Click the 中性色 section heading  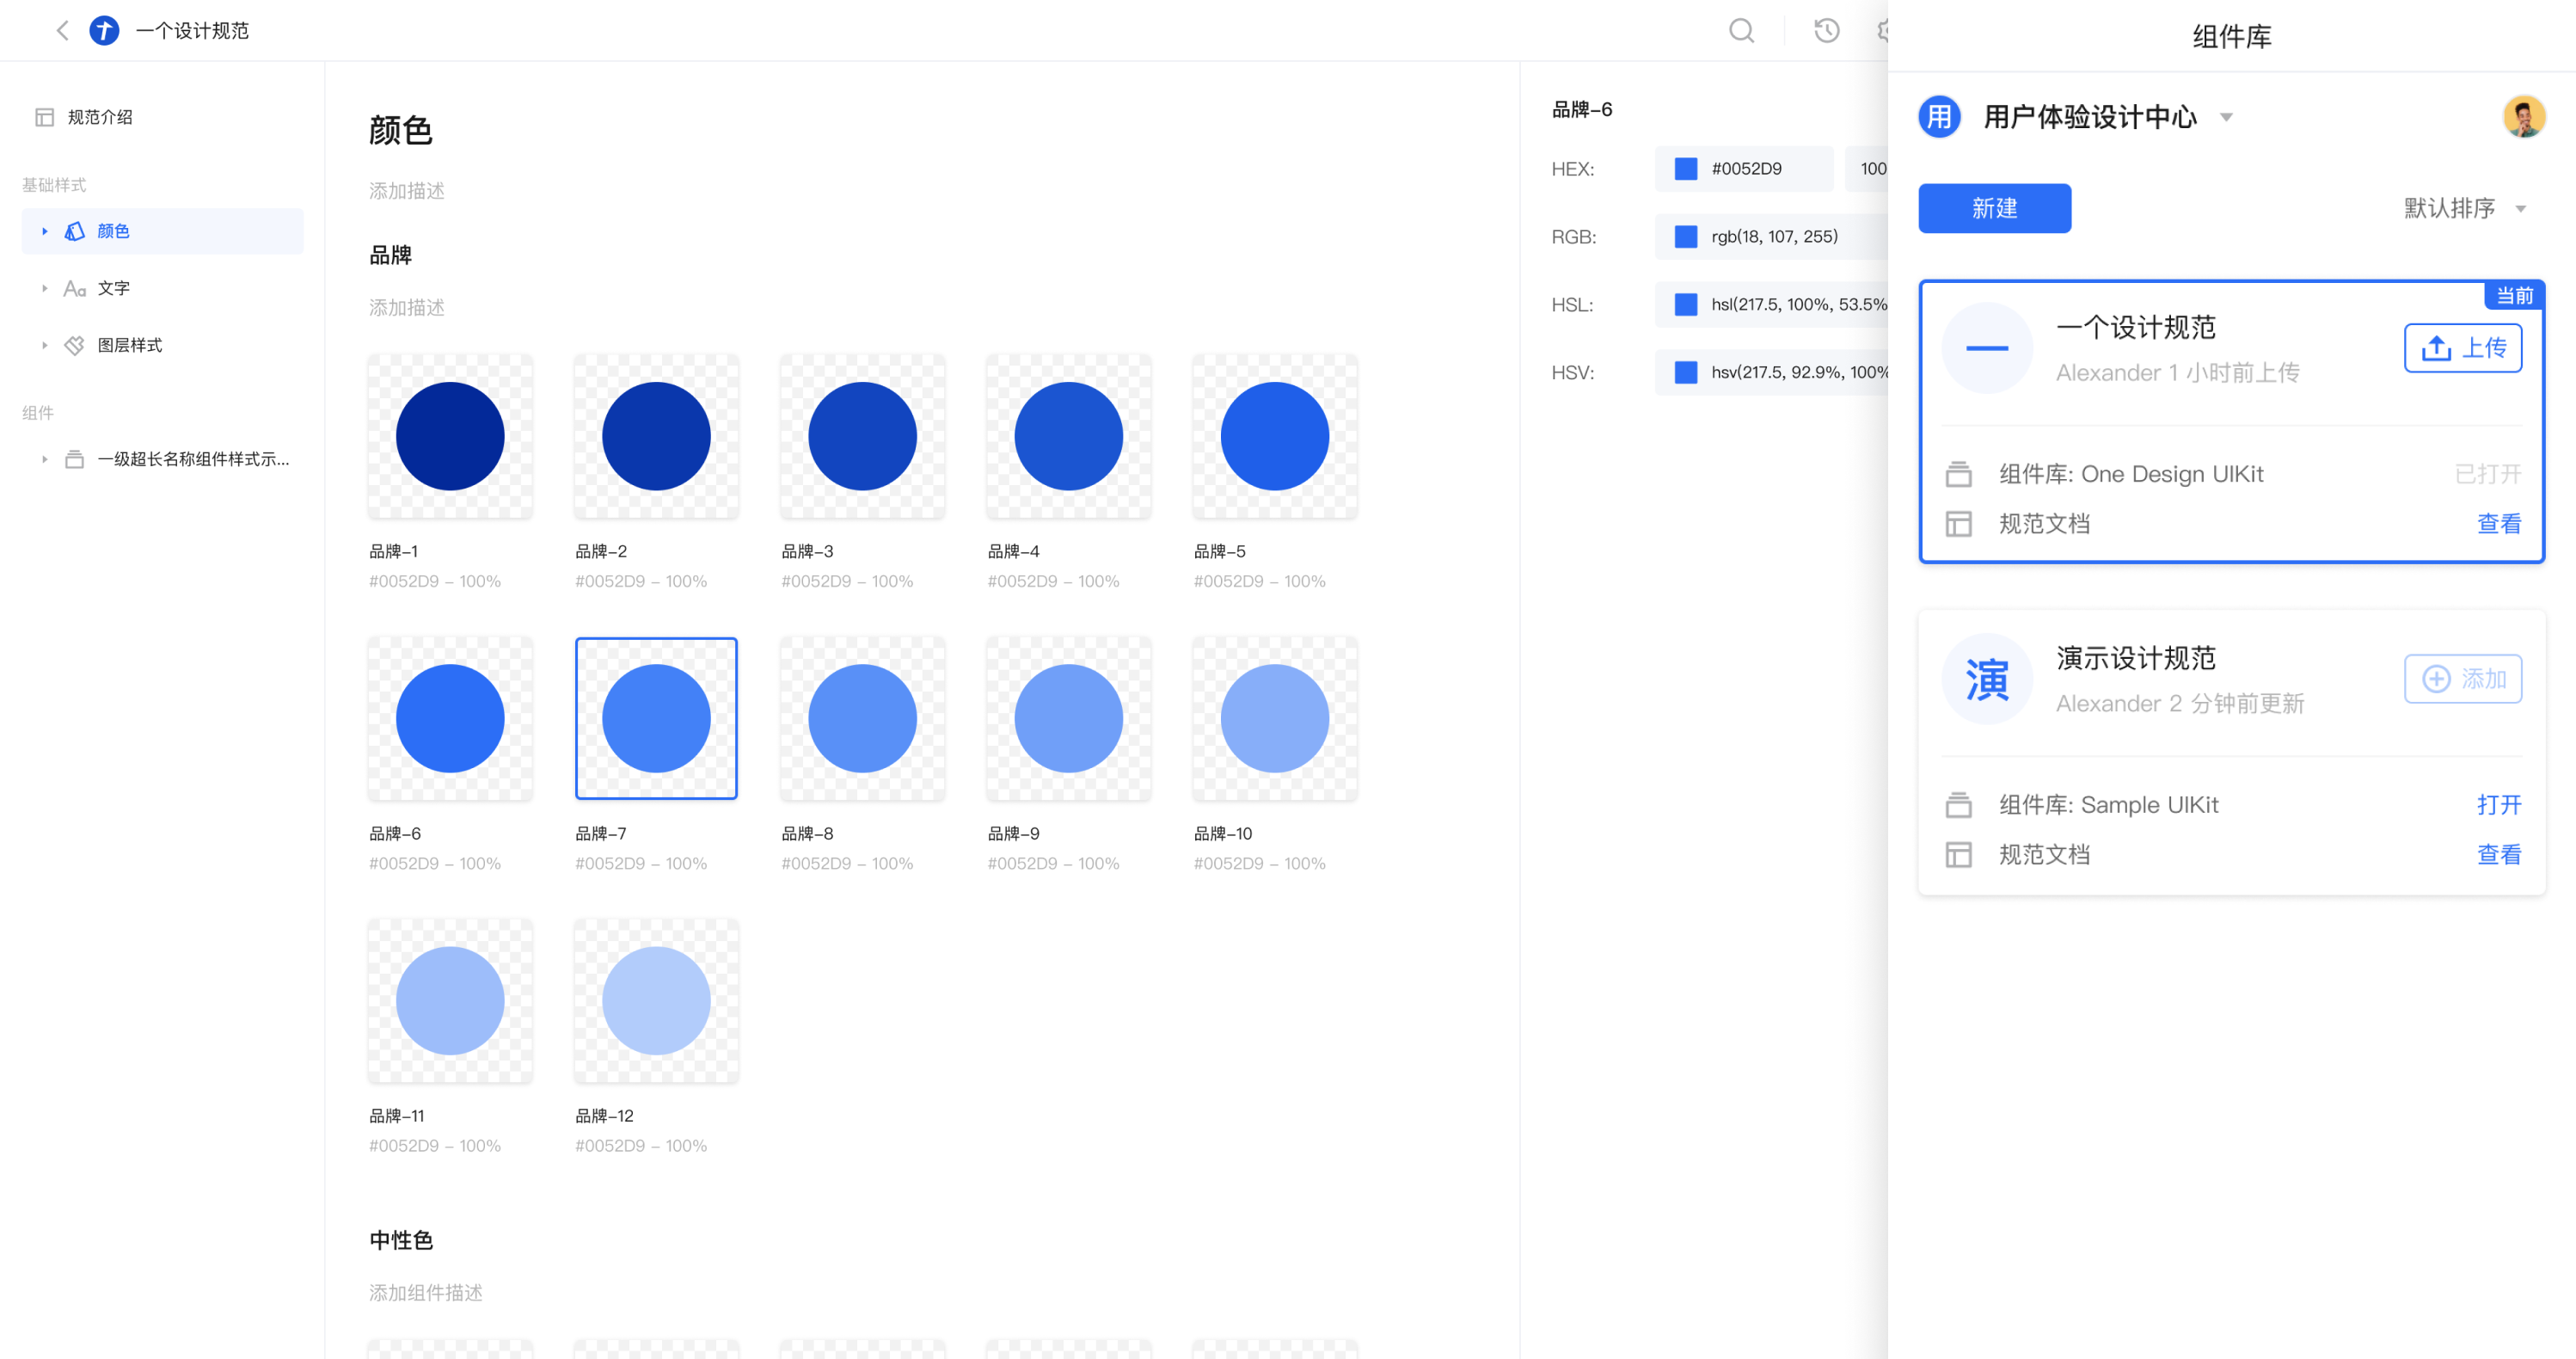[401, 1240]
